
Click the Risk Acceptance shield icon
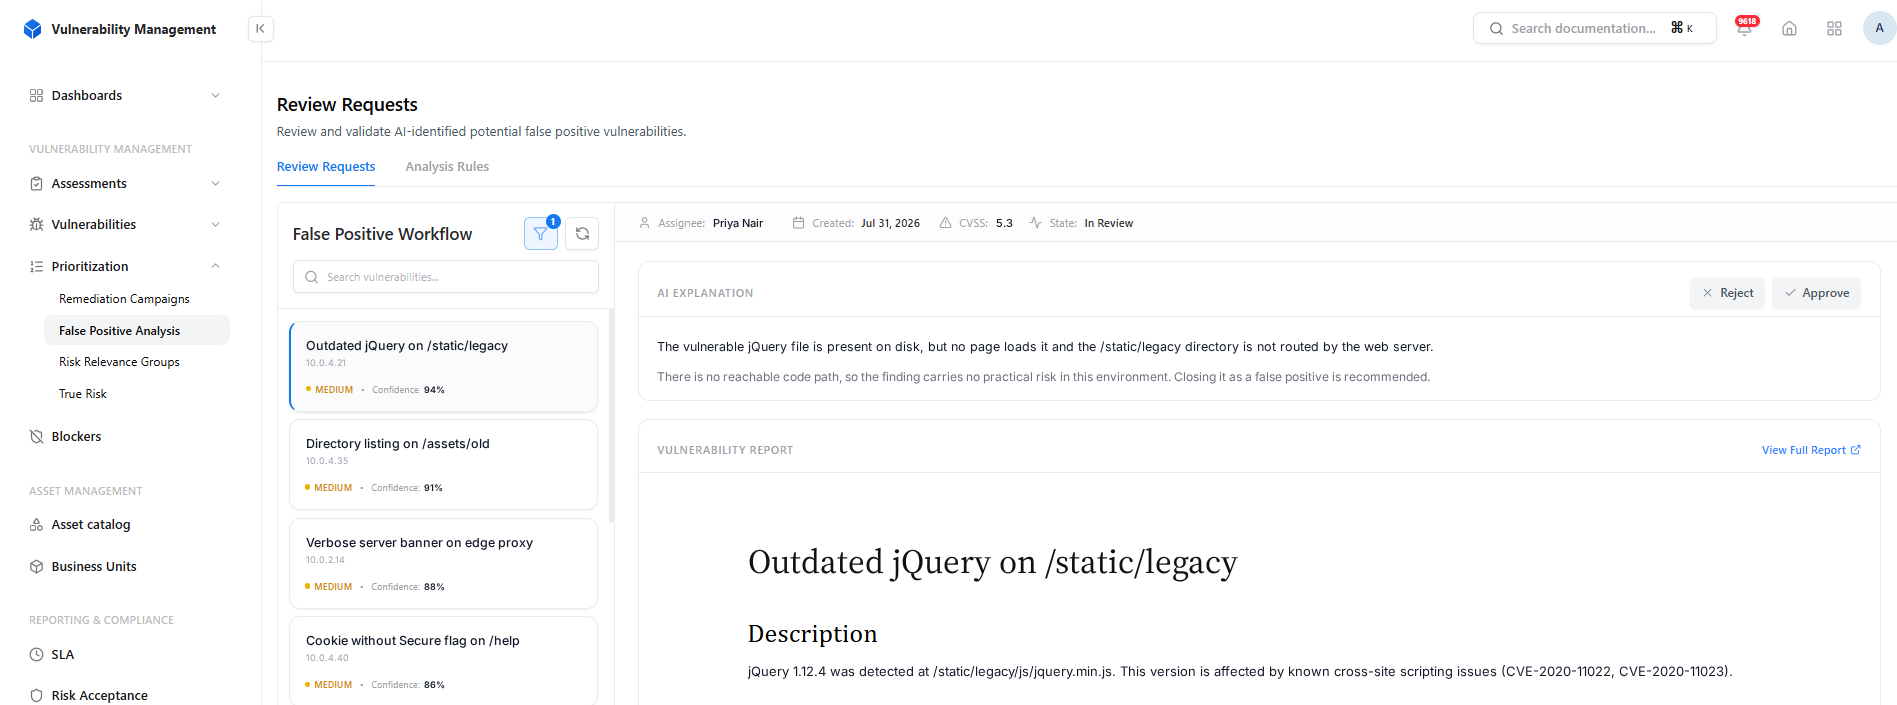pos(37,696)
